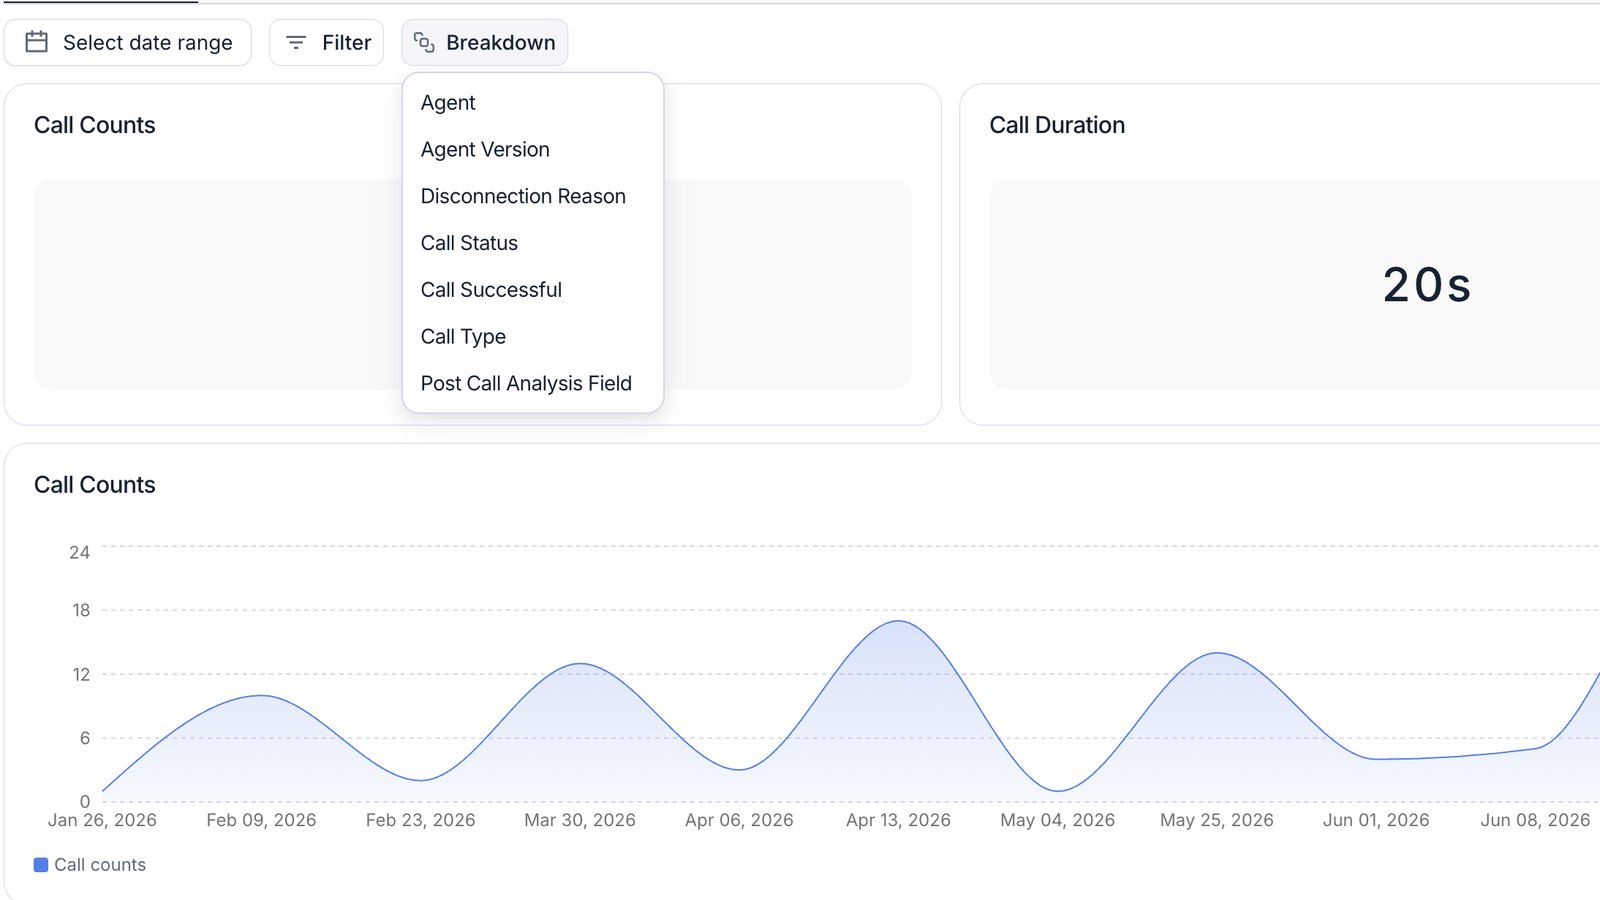Click the chart peak above Apr 13, 2026
The height and width of the screenshot is (900, 1600).
[898, 622]
